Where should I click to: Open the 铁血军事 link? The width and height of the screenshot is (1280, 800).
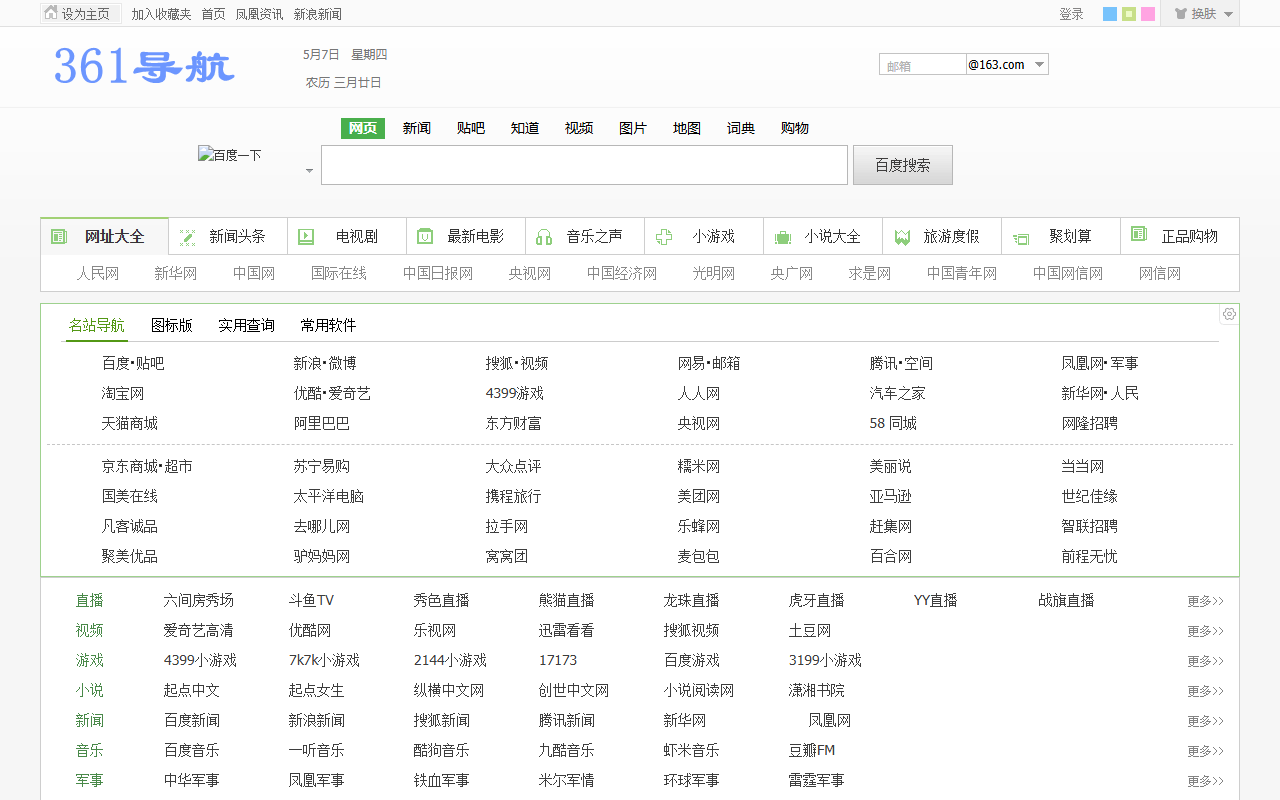click(x=442, y=780)
